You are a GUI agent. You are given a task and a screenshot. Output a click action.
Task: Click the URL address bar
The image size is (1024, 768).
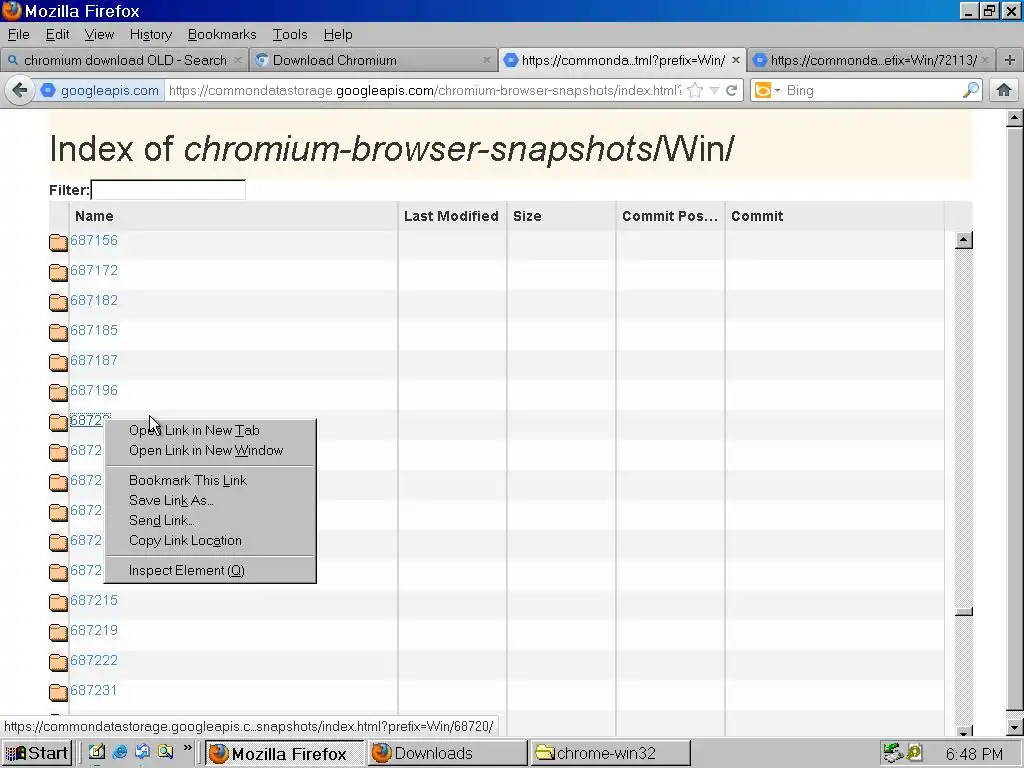click(424, 90)
